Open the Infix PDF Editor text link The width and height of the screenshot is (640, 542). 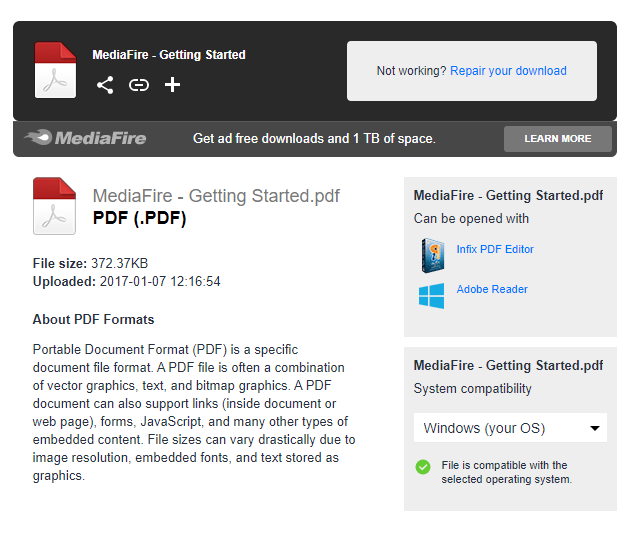[x=495, y=249]
